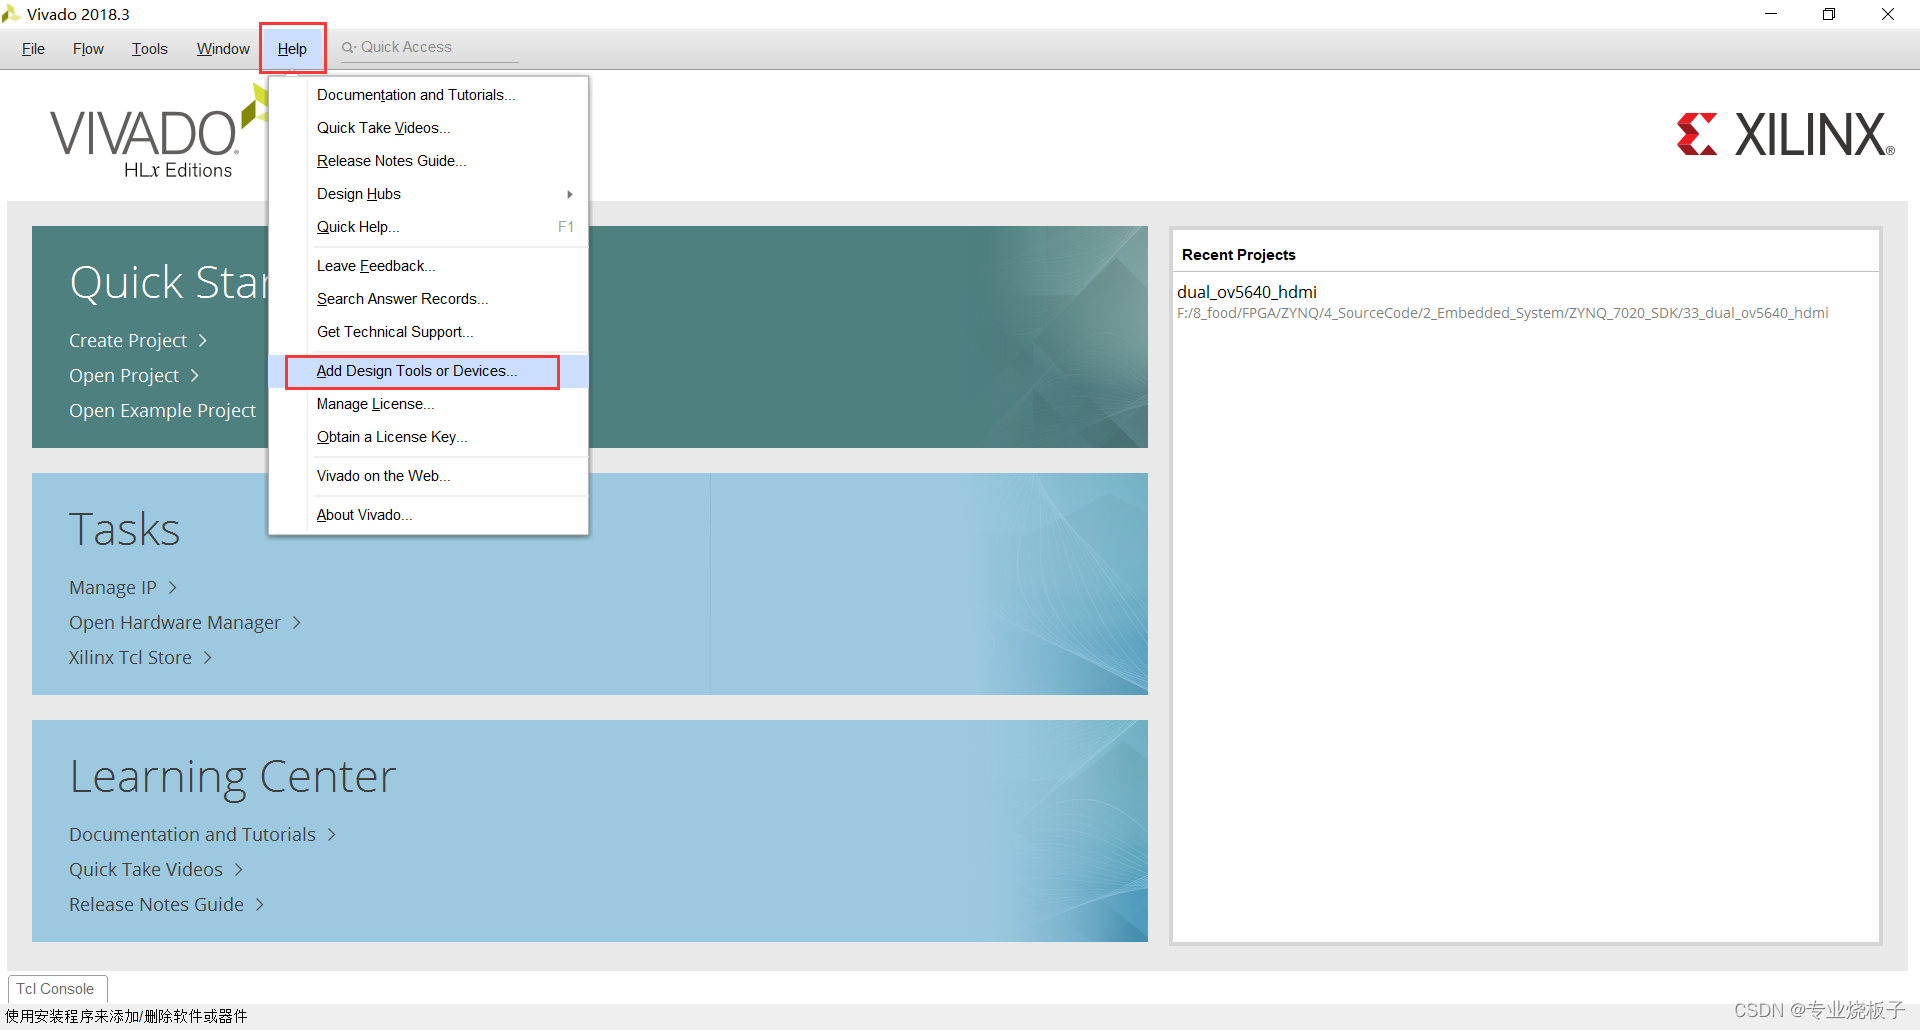The width and height of the screenshot is (1920, 1030).
Task: Click Open Example Project link
Action: click(162, 411)
